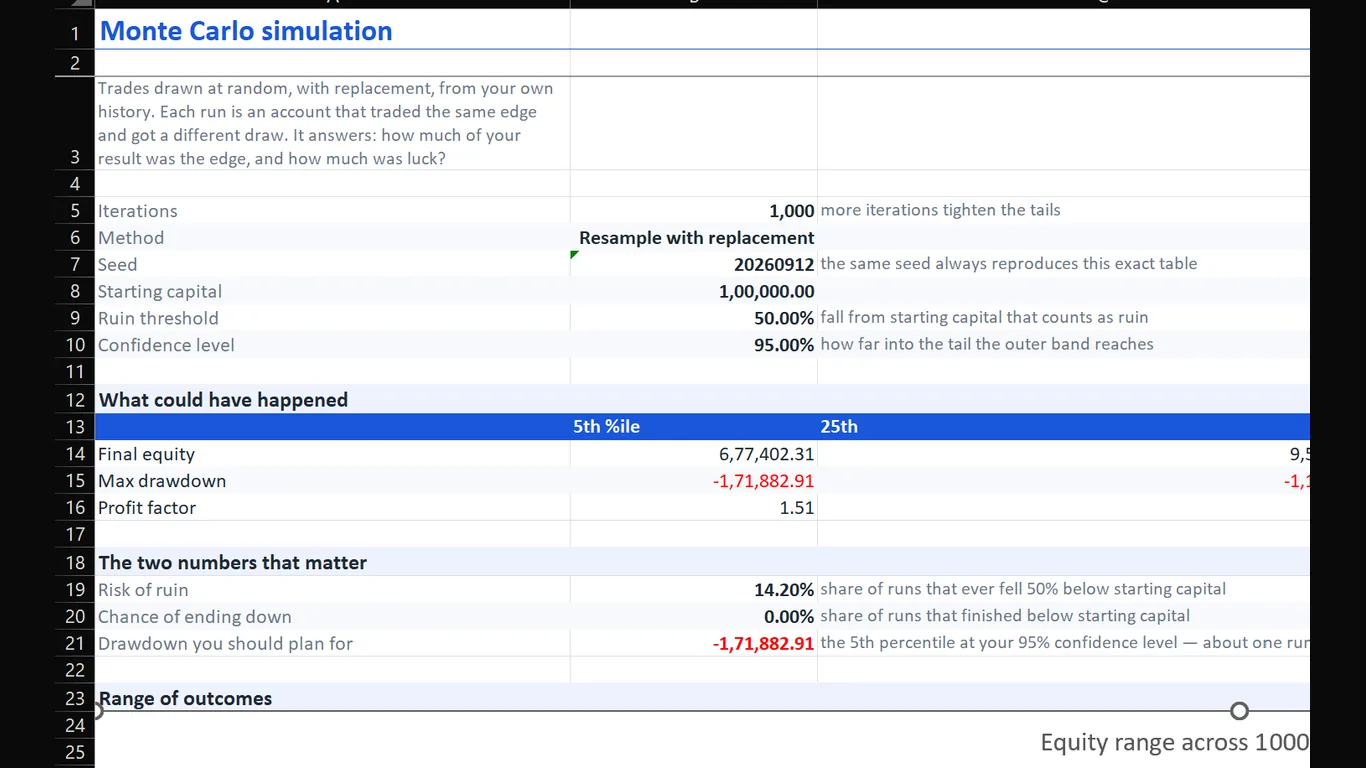Viewport: 1366px width, 768px height.
Task: Click the "5th %ile" column header cell
Action: (x=693, y=427)
